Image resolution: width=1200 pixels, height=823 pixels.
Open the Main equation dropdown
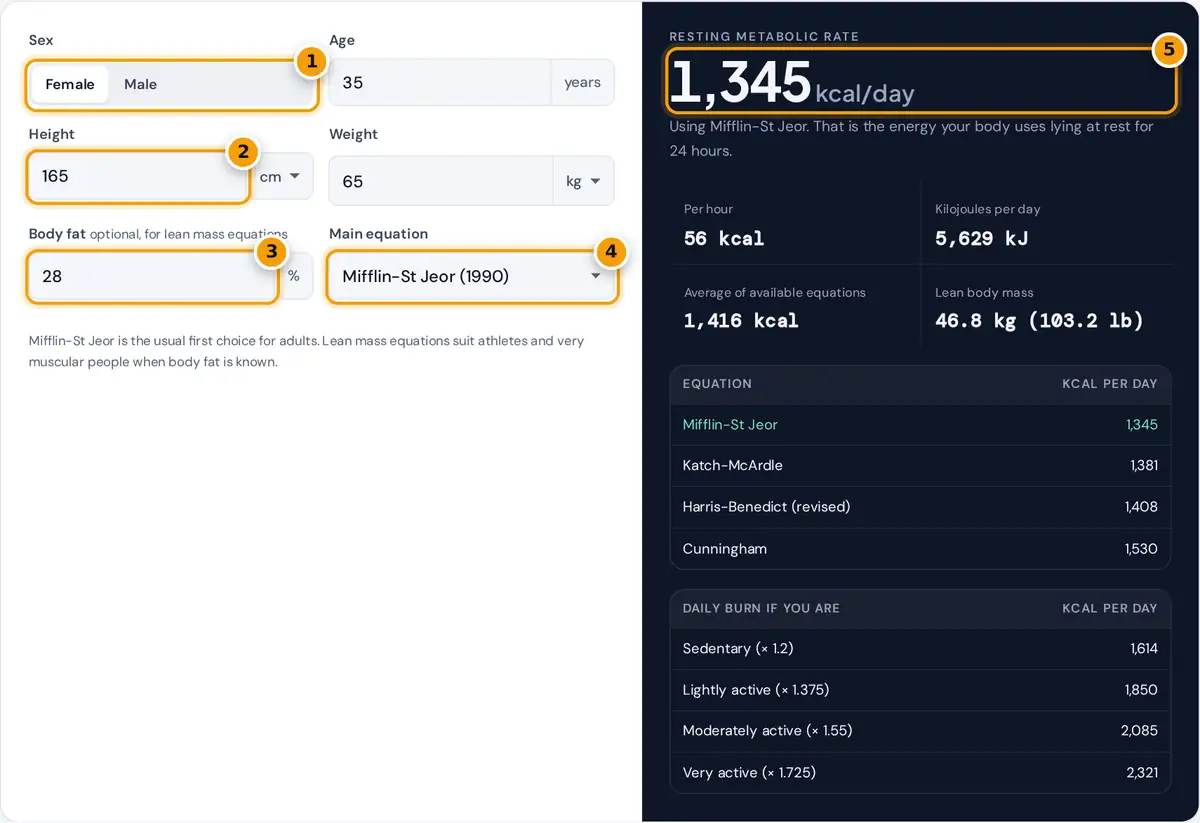472,276
